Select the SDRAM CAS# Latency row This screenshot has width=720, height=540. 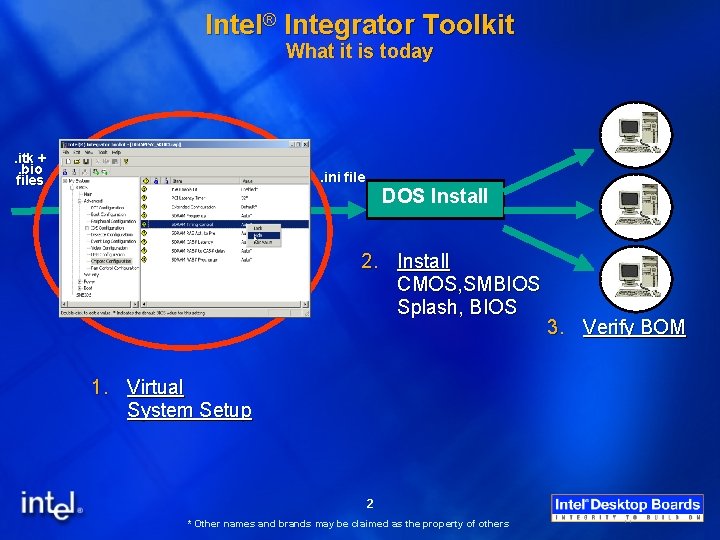[225, 242]
